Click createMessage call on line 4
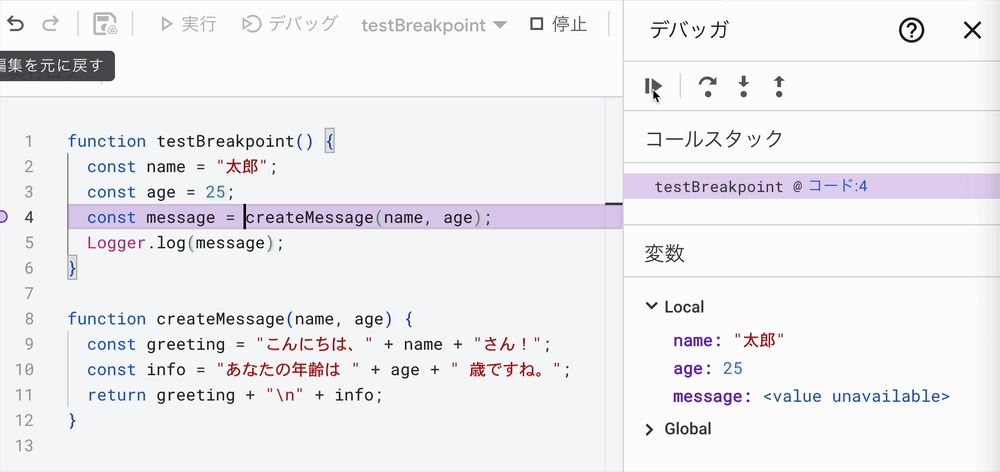The image size is (1000, 472). 369,218
